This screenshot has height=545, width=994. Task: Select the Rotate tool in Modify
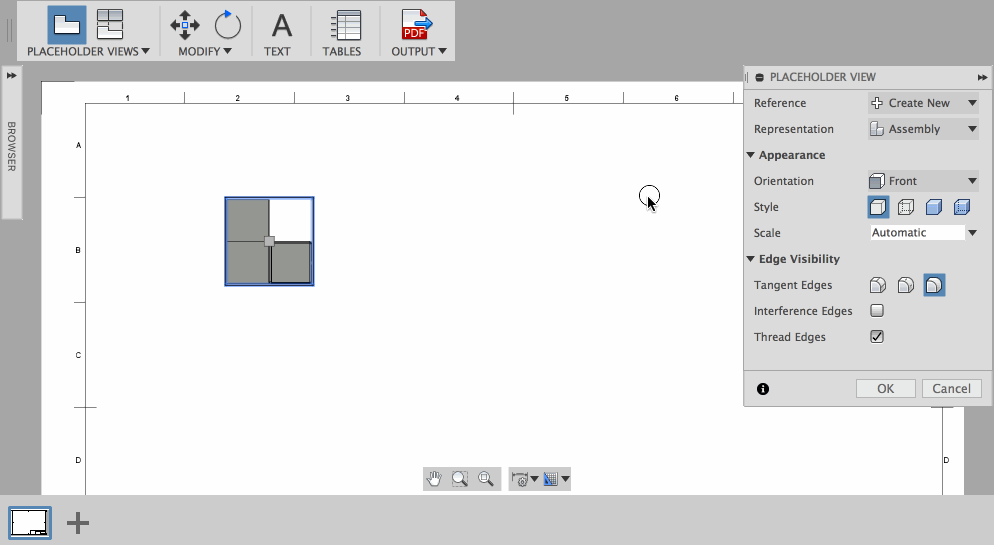click(x=227, y=25)
